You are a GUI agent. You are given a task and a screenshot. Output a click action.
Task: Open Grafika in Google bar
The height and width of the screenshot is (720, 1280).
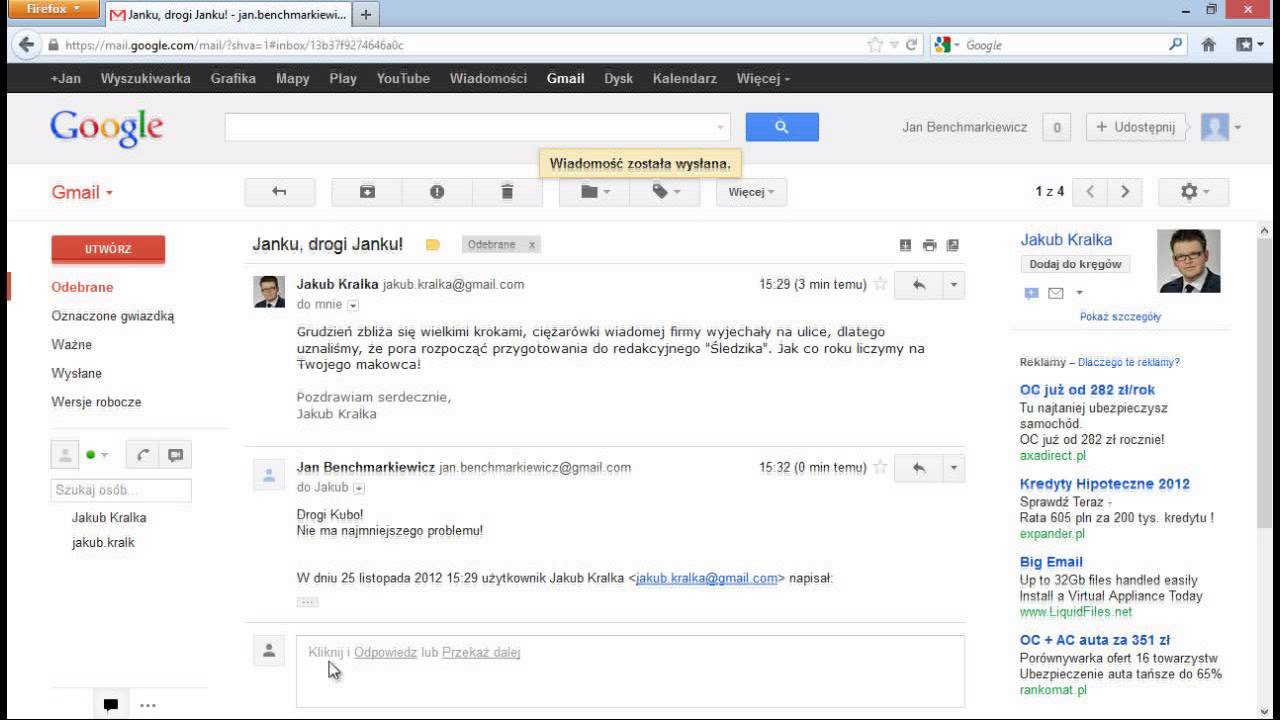tap(233, 78)
